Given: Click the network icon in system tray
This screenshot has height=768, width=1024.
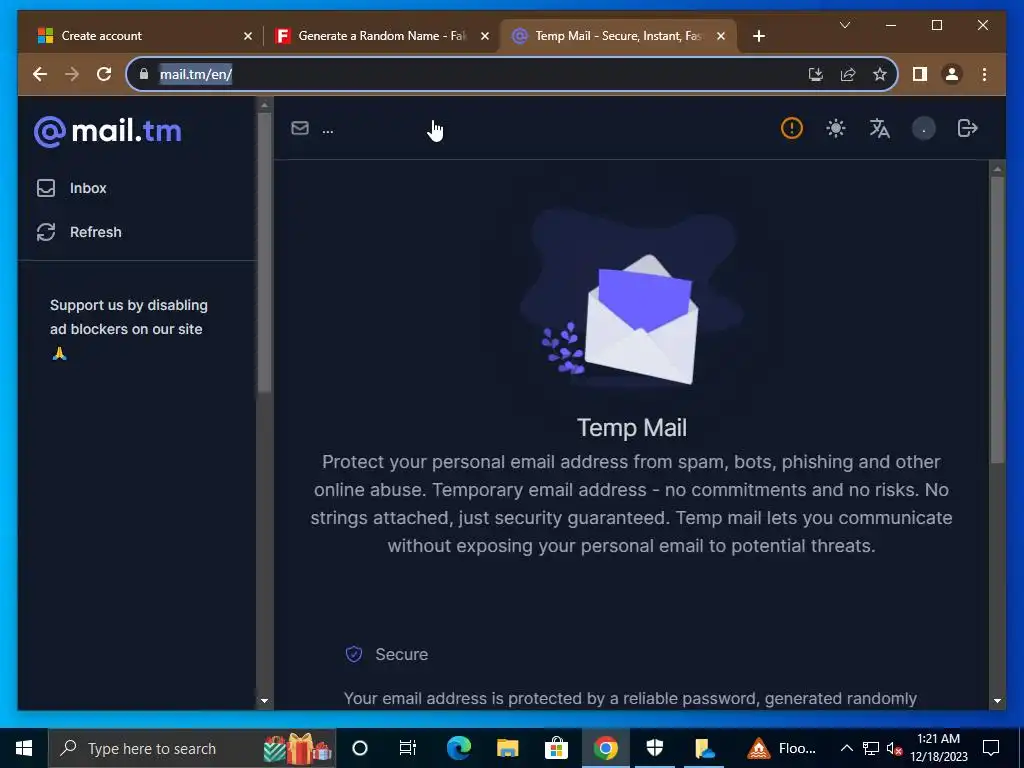Looking at the screenshot, I should coord(871,748).
